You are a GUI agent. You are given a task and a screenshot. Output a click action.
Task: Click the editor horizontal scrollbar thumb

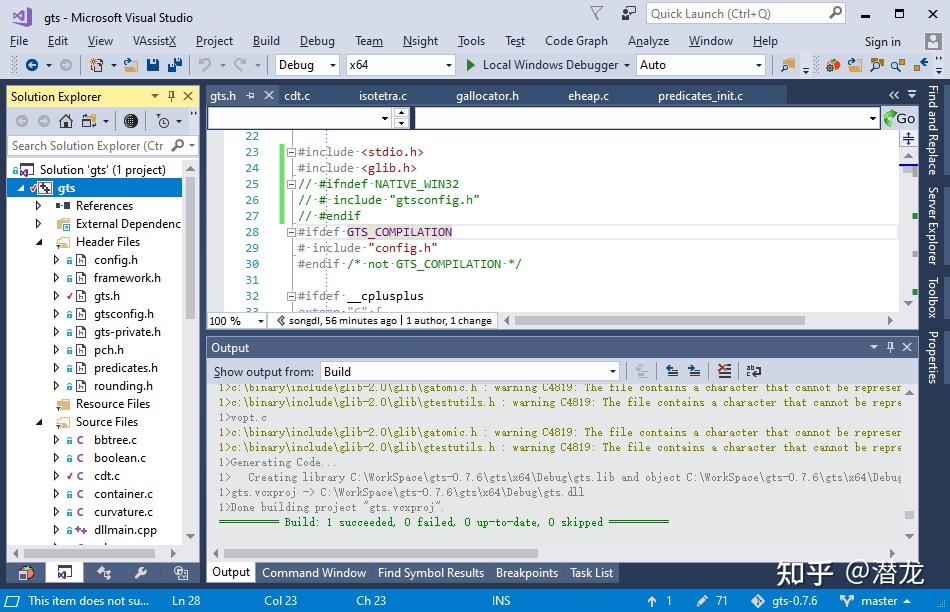pyautogui.click(x=659, y=321)
